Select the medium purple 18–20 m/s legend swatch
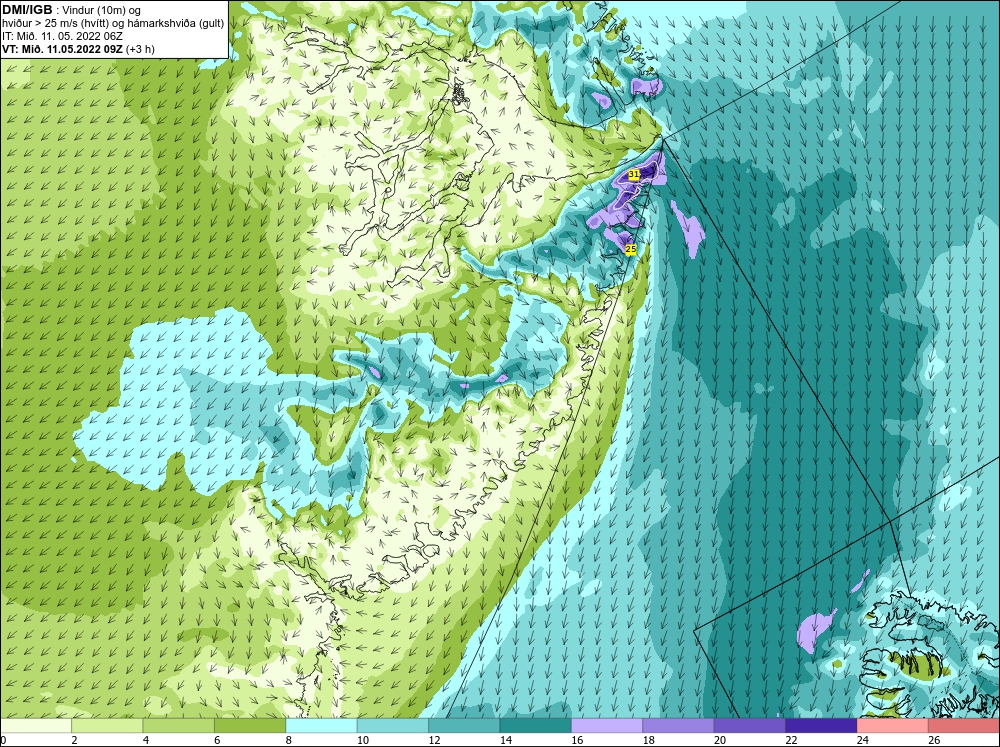This screenshot has height=747, width=1000. (679, 725)
